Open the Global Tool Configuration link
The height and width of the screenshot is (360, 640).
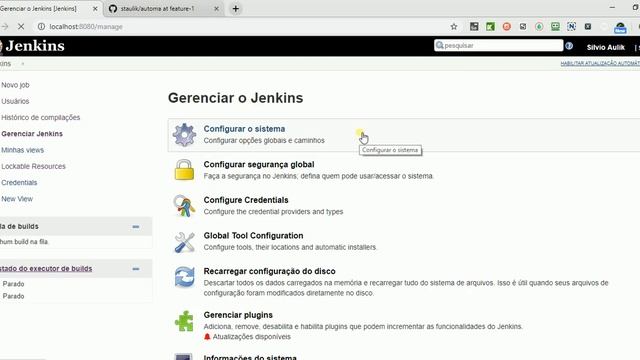pos(253,236)
